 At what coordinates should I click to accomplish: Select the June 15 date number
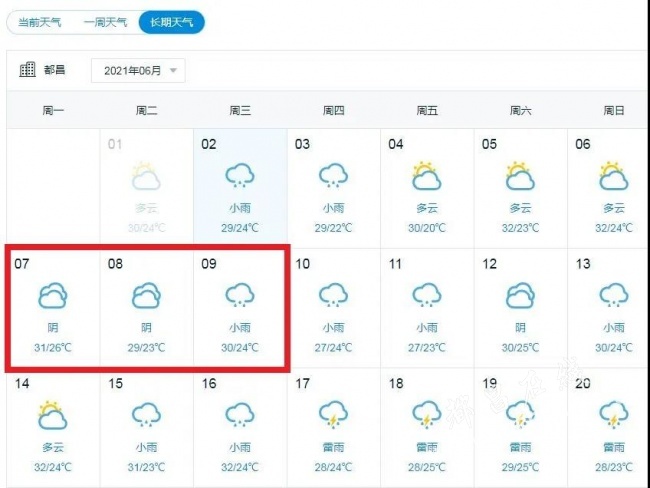(116, 384)
